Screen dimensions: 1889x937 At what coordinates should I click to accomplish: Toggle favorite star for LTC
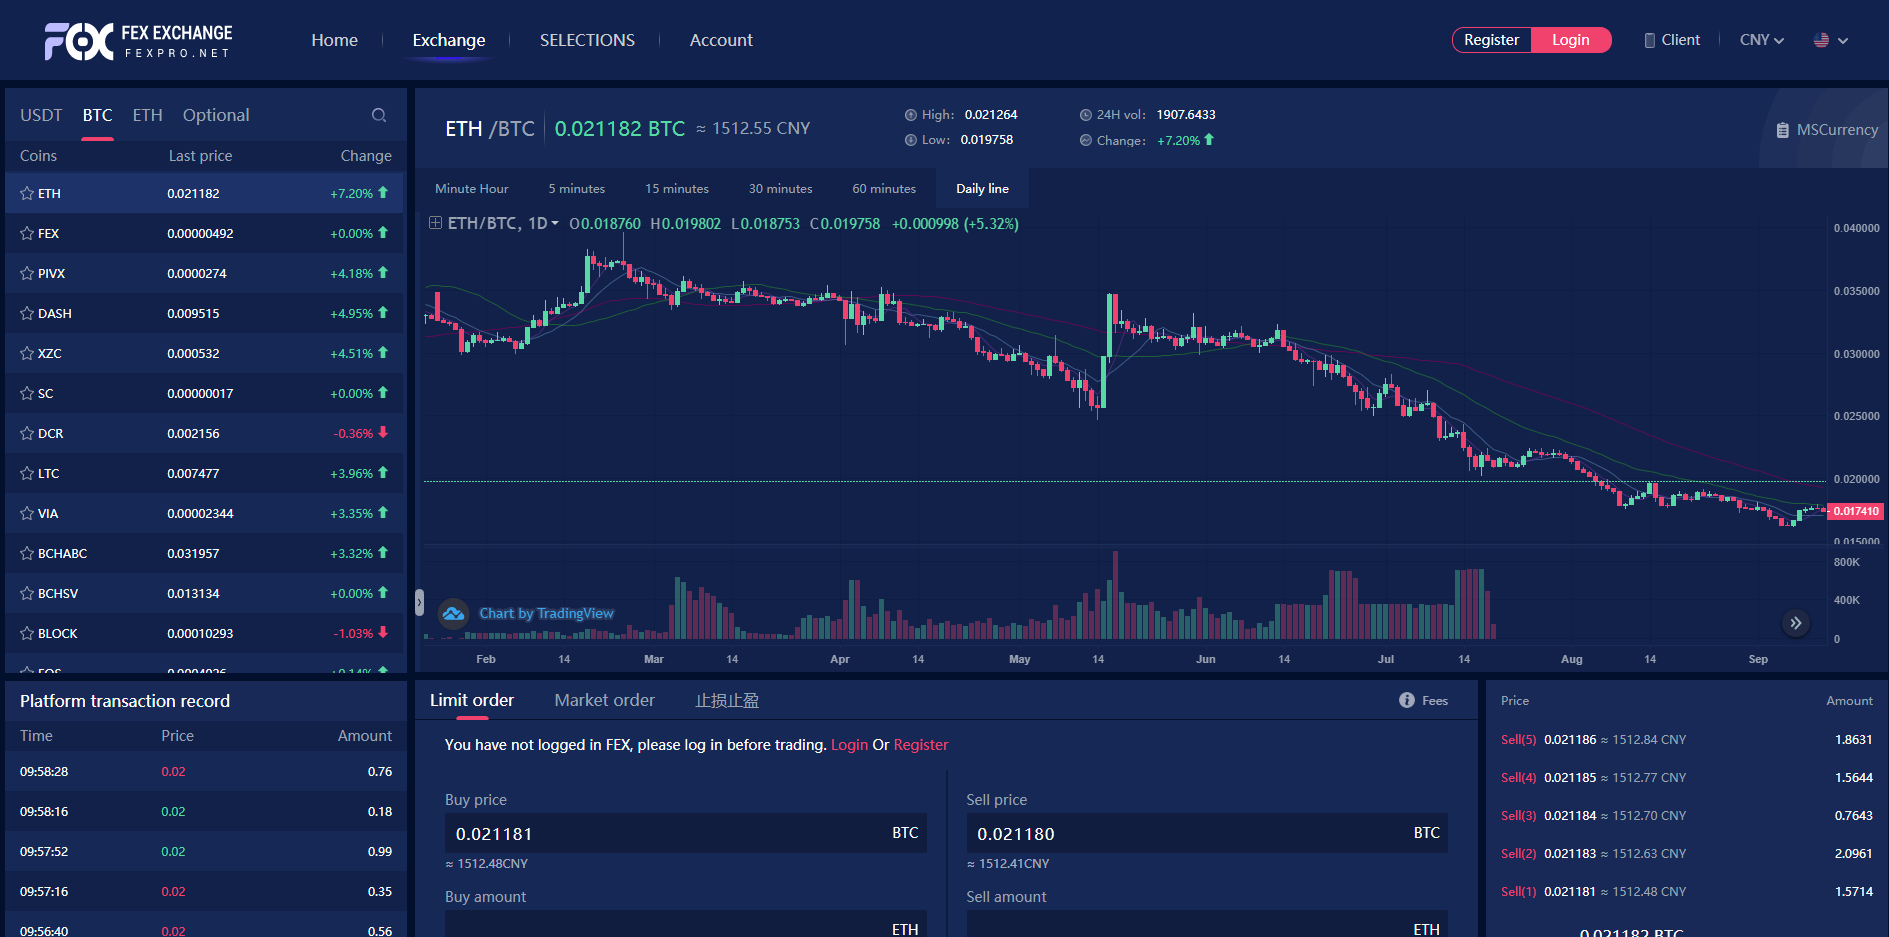tap(27, 473)
